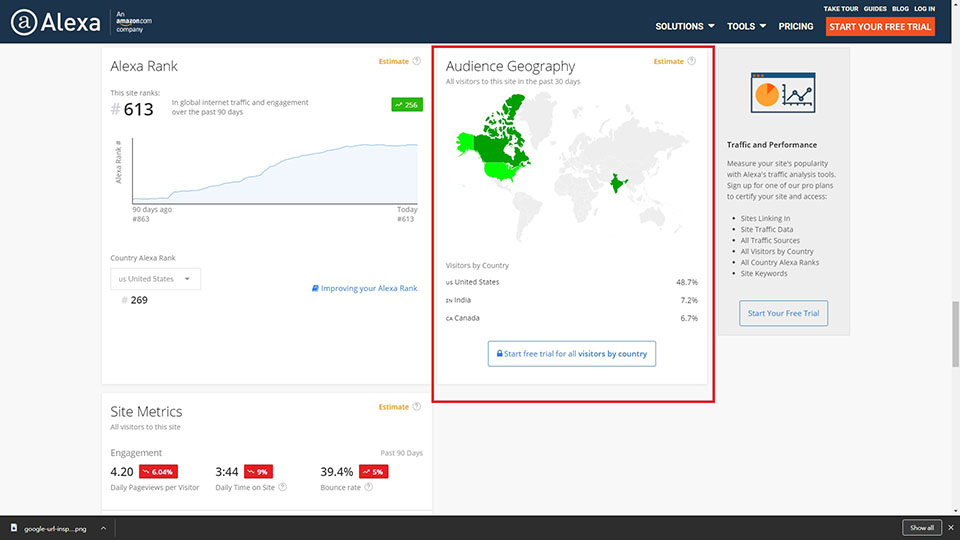Click Take Tour in top navigation
Screen dimensions: 960x540
[841, 9]
